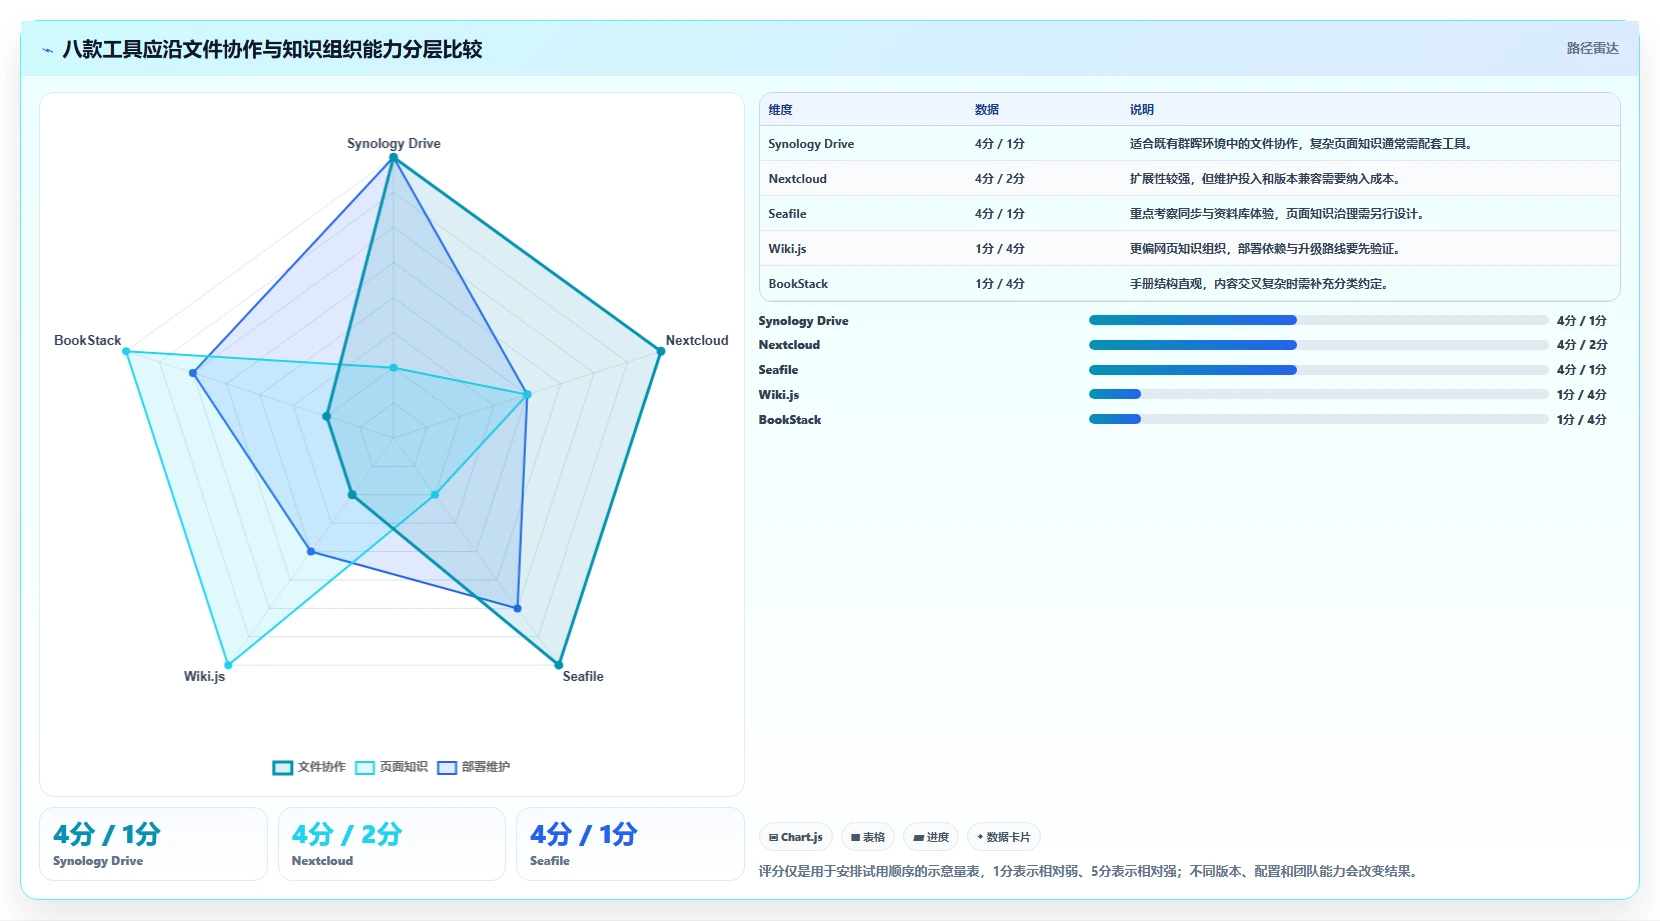Click the BookStack progress bar
This screenshot has height=921, width=1660.
(x=1318, y=419)
